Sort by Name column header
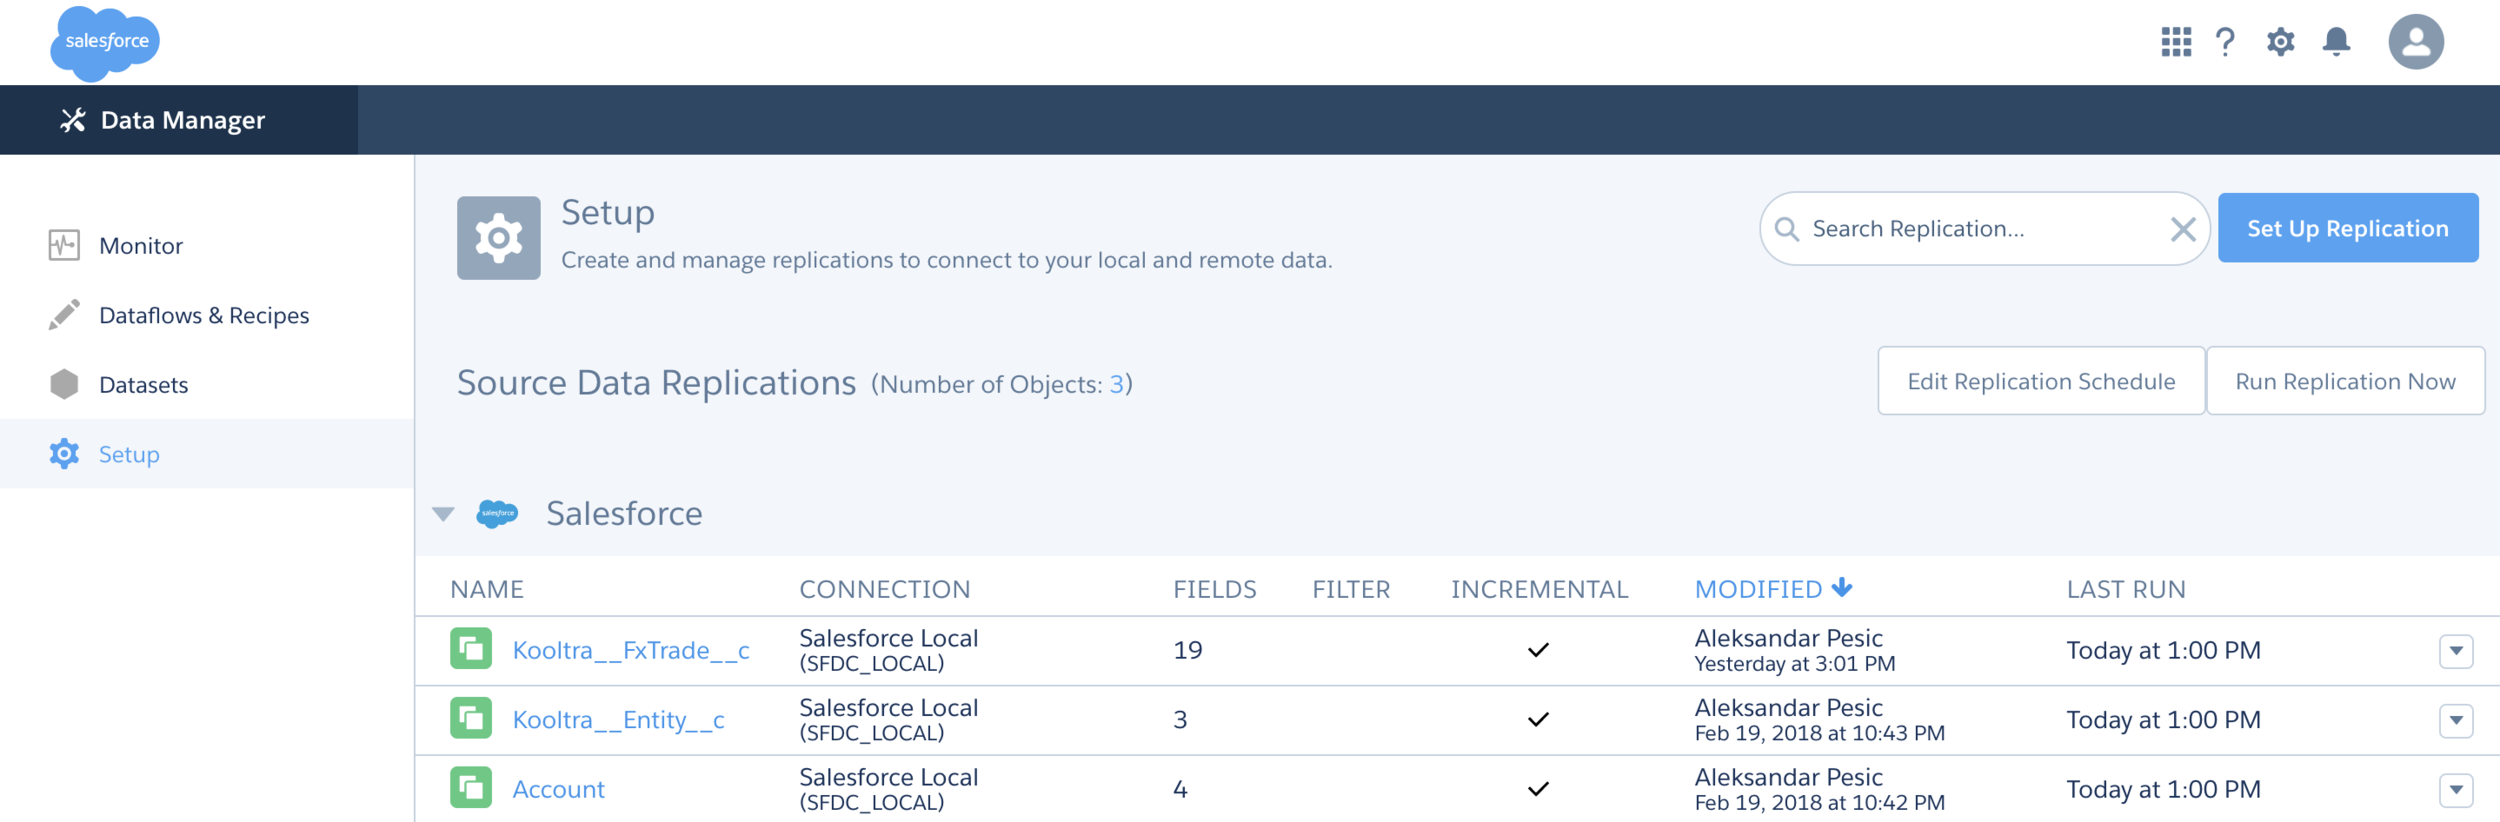2500x822 pixels. (487, 589)
